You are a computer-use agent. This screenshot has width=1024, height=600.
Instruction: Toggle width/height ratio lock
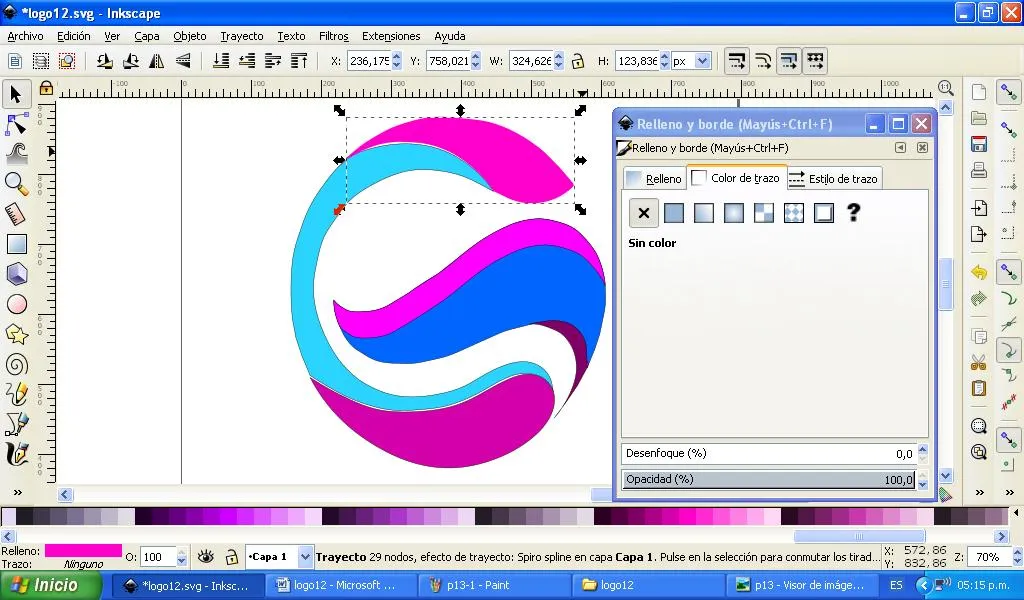click(577, 61)
